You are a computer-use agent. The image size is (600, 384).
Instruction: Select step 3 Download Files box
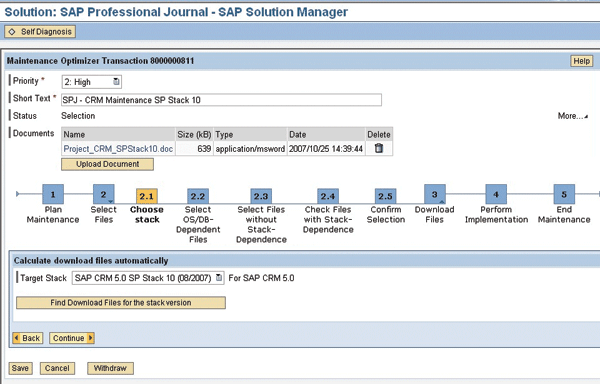click(x=435, y=194)
